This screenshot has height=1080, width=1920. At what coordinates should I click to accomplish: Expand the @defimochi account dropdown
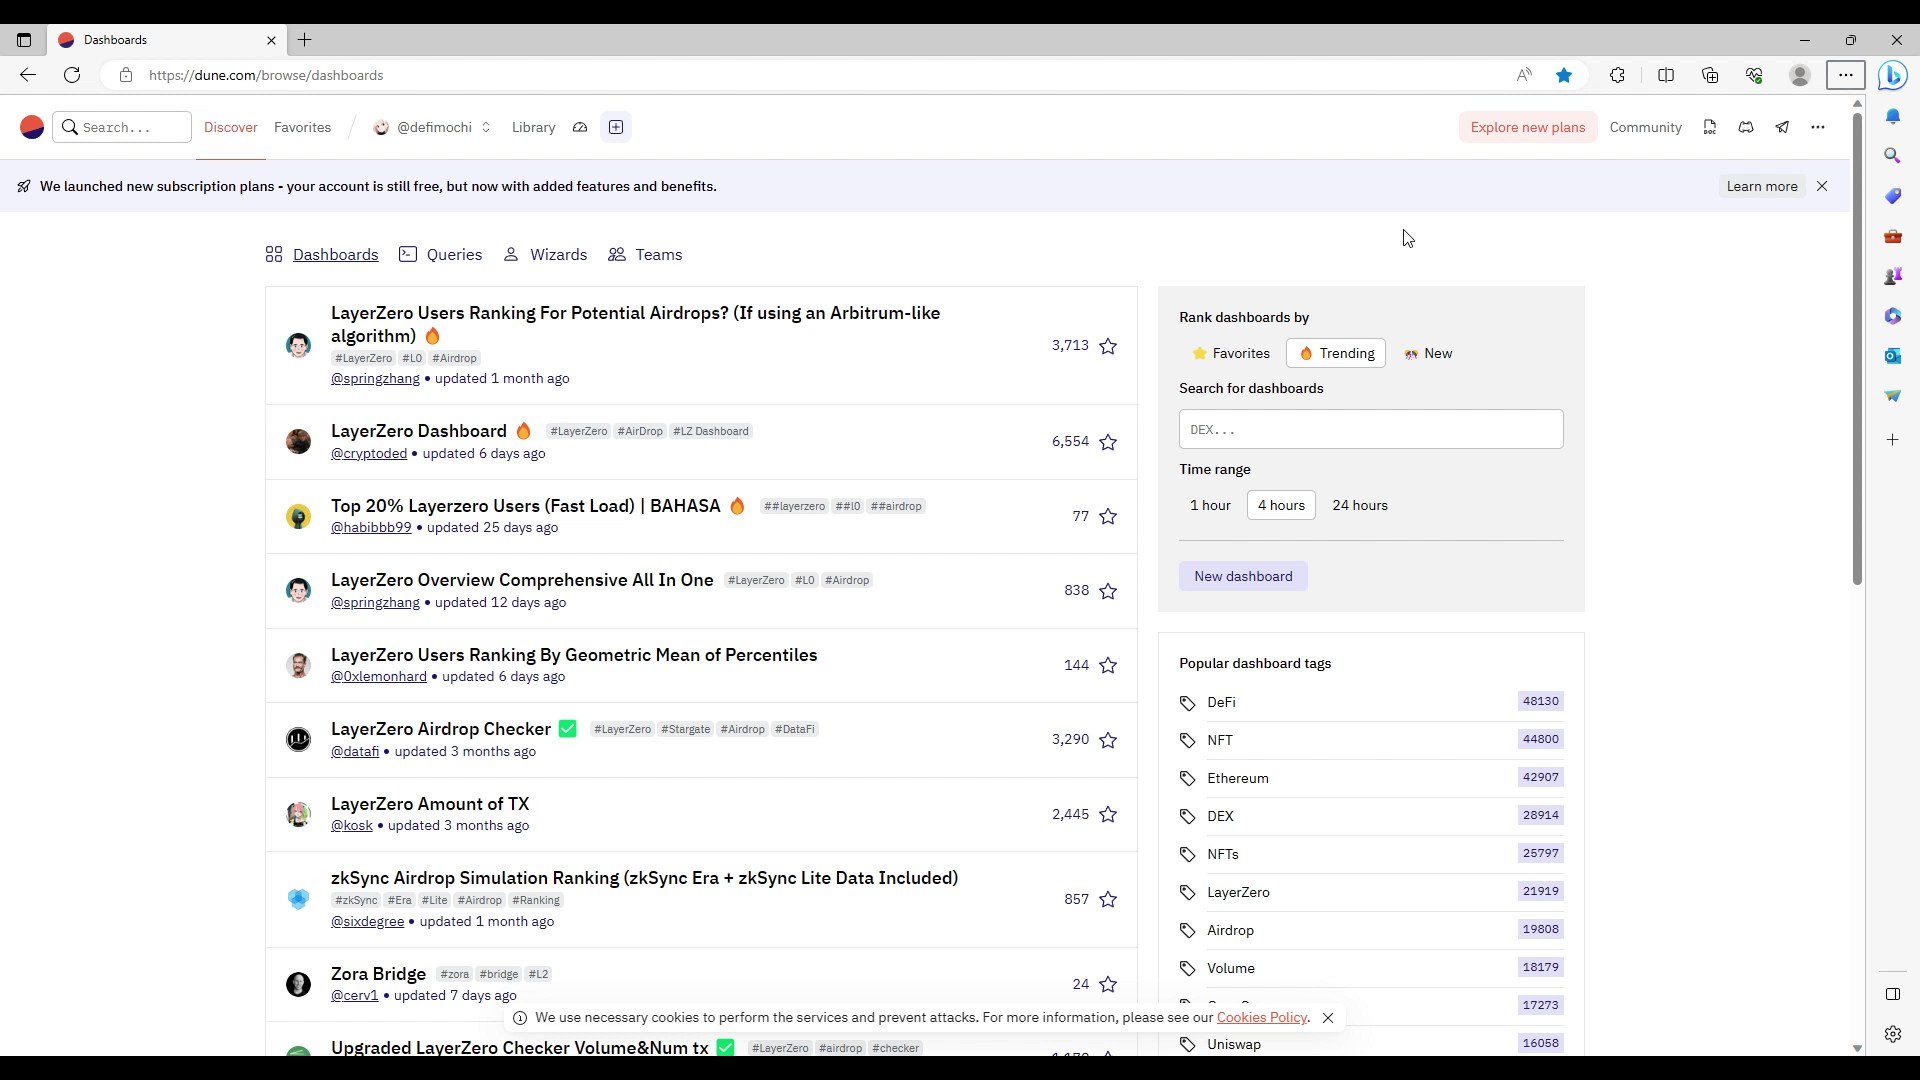pyautogui.click(x=487, y=127)
